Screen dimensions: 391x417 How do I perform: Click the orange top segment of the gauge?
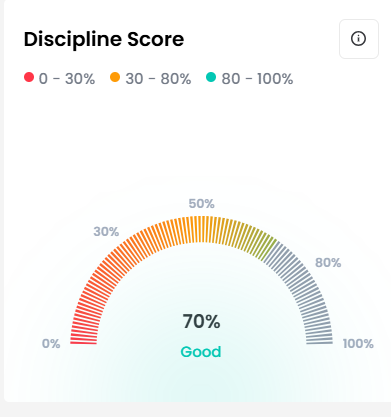click(x=201, y=229)
